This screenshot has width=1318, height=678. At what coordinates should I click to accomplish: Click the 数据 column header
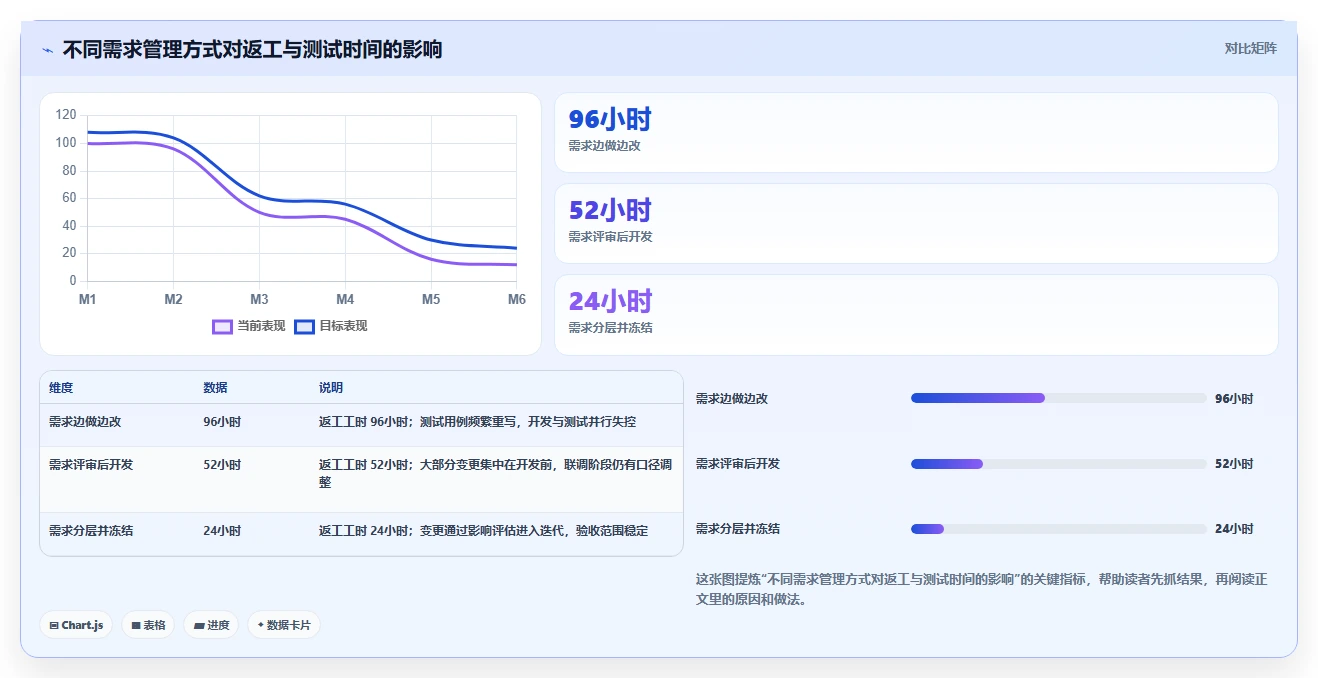tap(215, 388)
